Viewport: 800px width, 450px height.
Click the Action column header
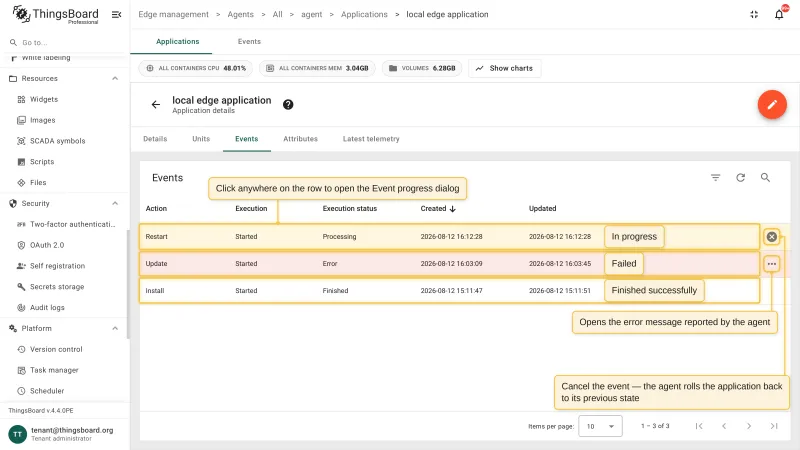coord(156,209)
